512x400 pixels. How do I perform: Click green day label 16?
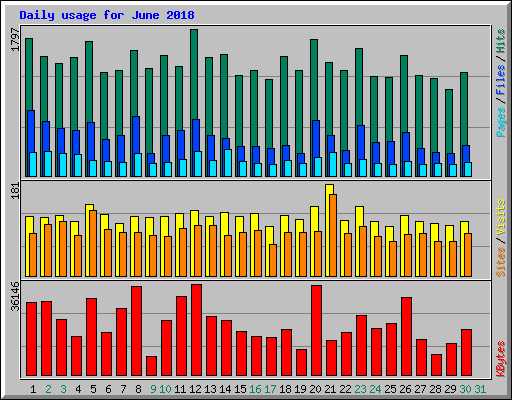click(255, 389)
